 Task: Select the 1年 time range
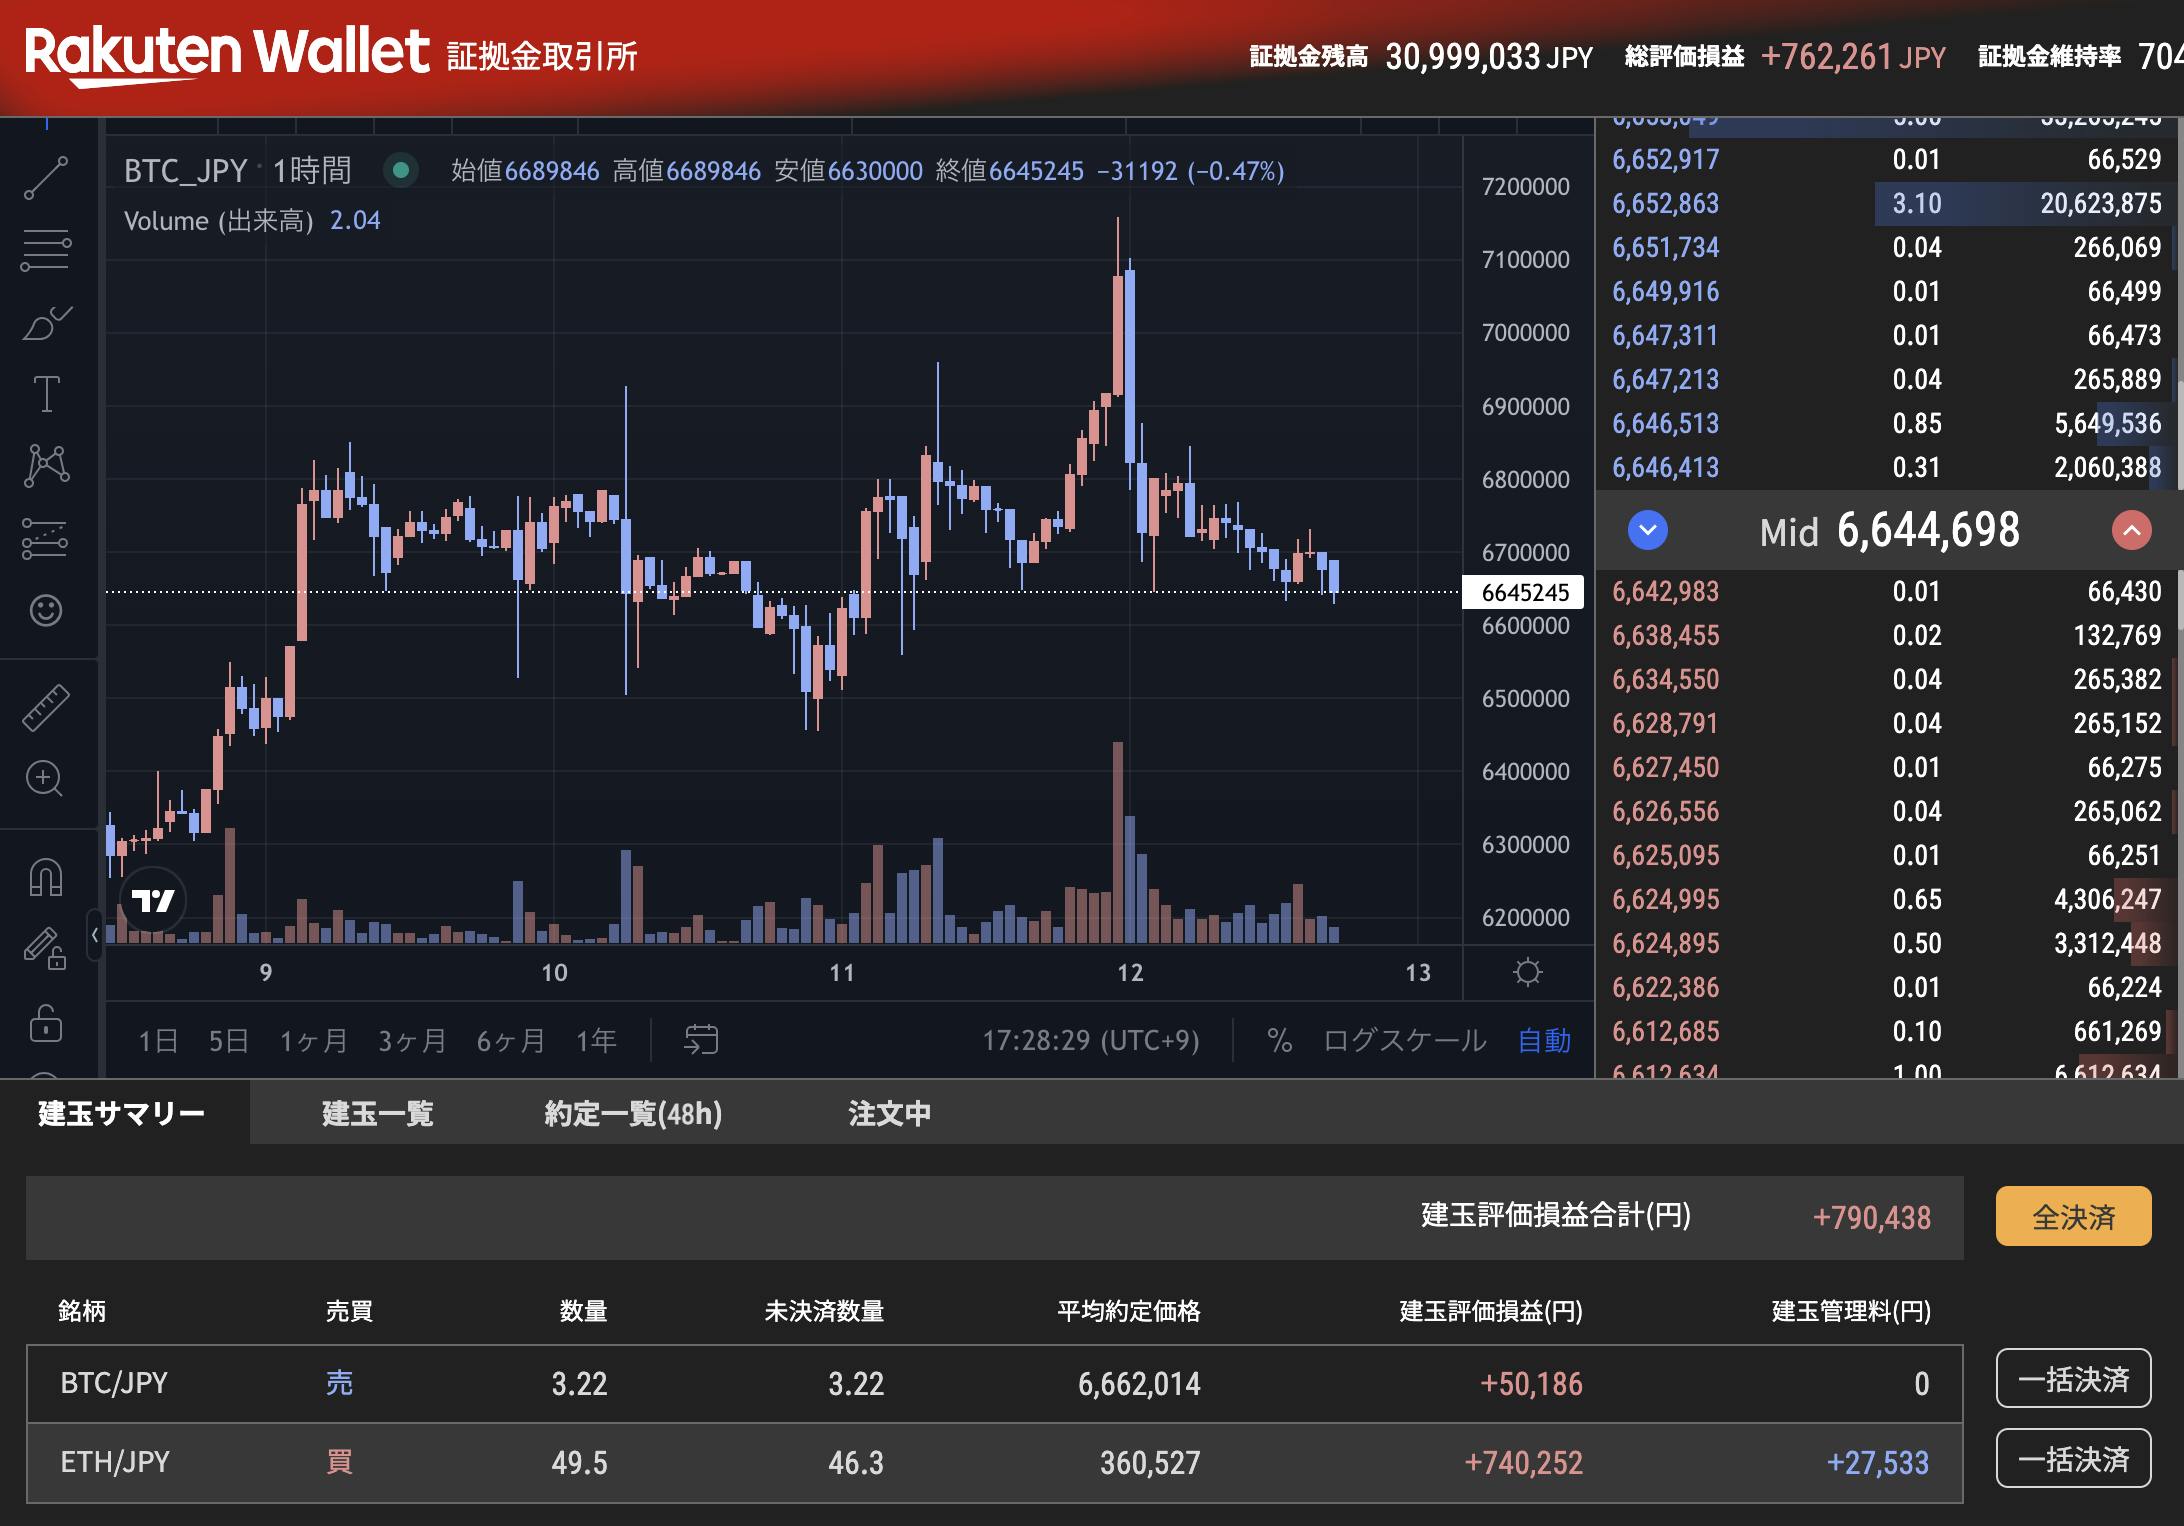tap(595, 1040)
